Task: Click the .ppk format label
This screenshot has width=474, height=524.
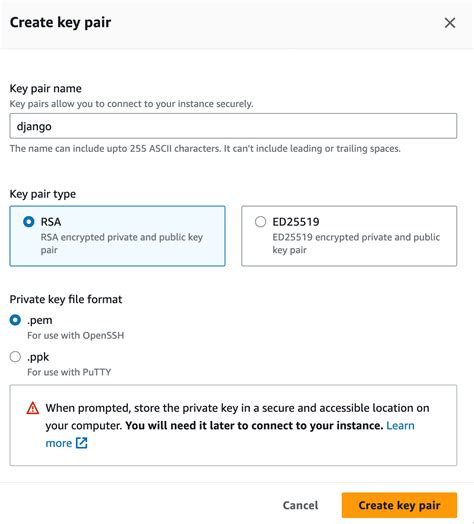Action: (38, 357)
